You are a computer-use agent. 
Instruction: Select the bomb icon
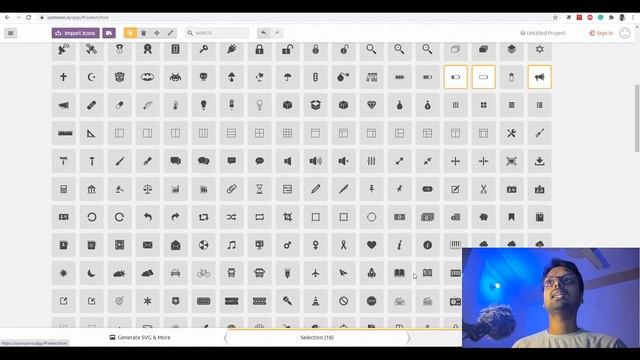[343, 77]
